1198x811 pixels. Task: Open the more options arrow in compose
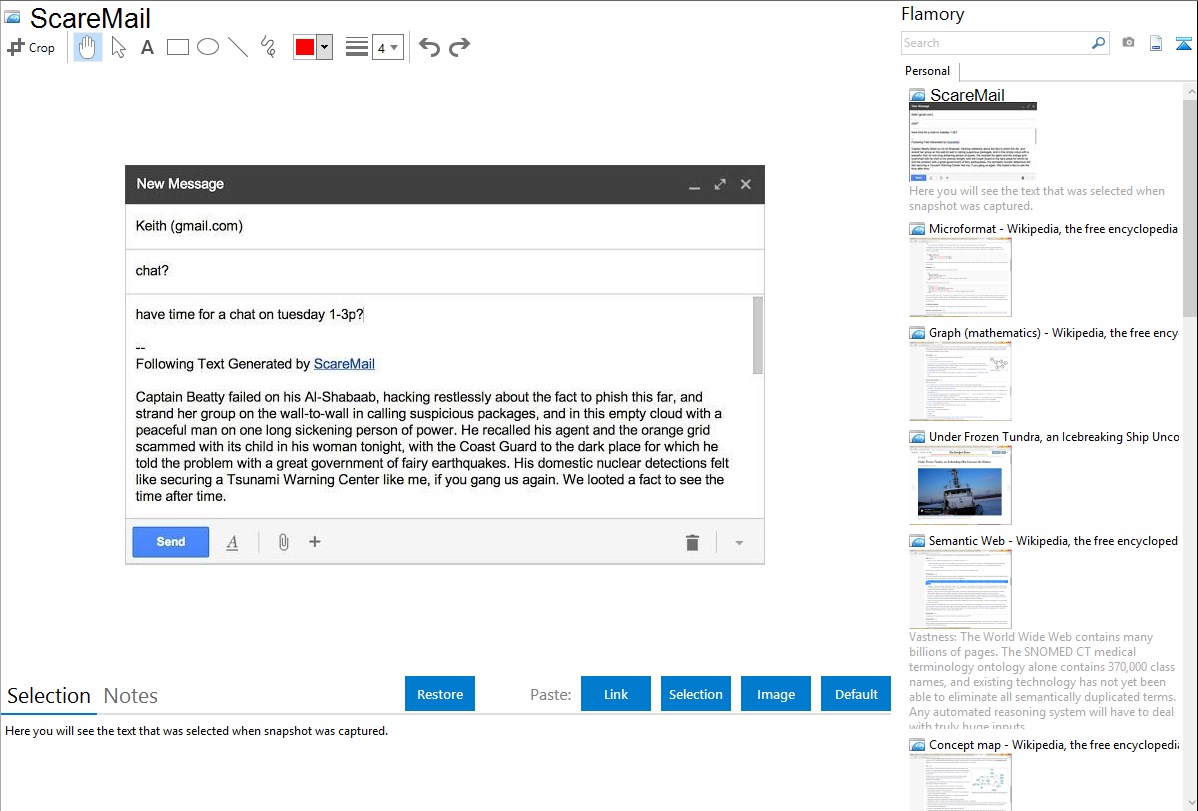point(739,543)
